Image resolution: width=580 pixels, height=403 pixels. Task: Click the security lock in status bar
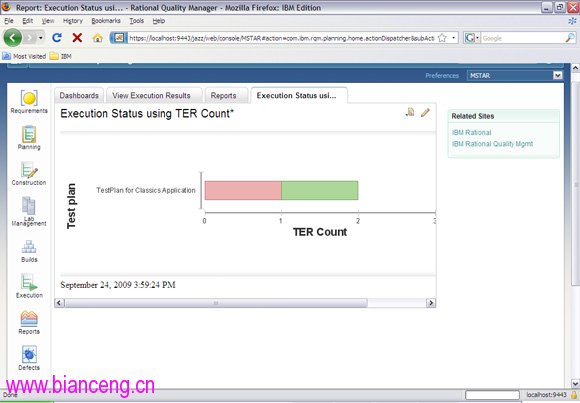pos(574,396)
